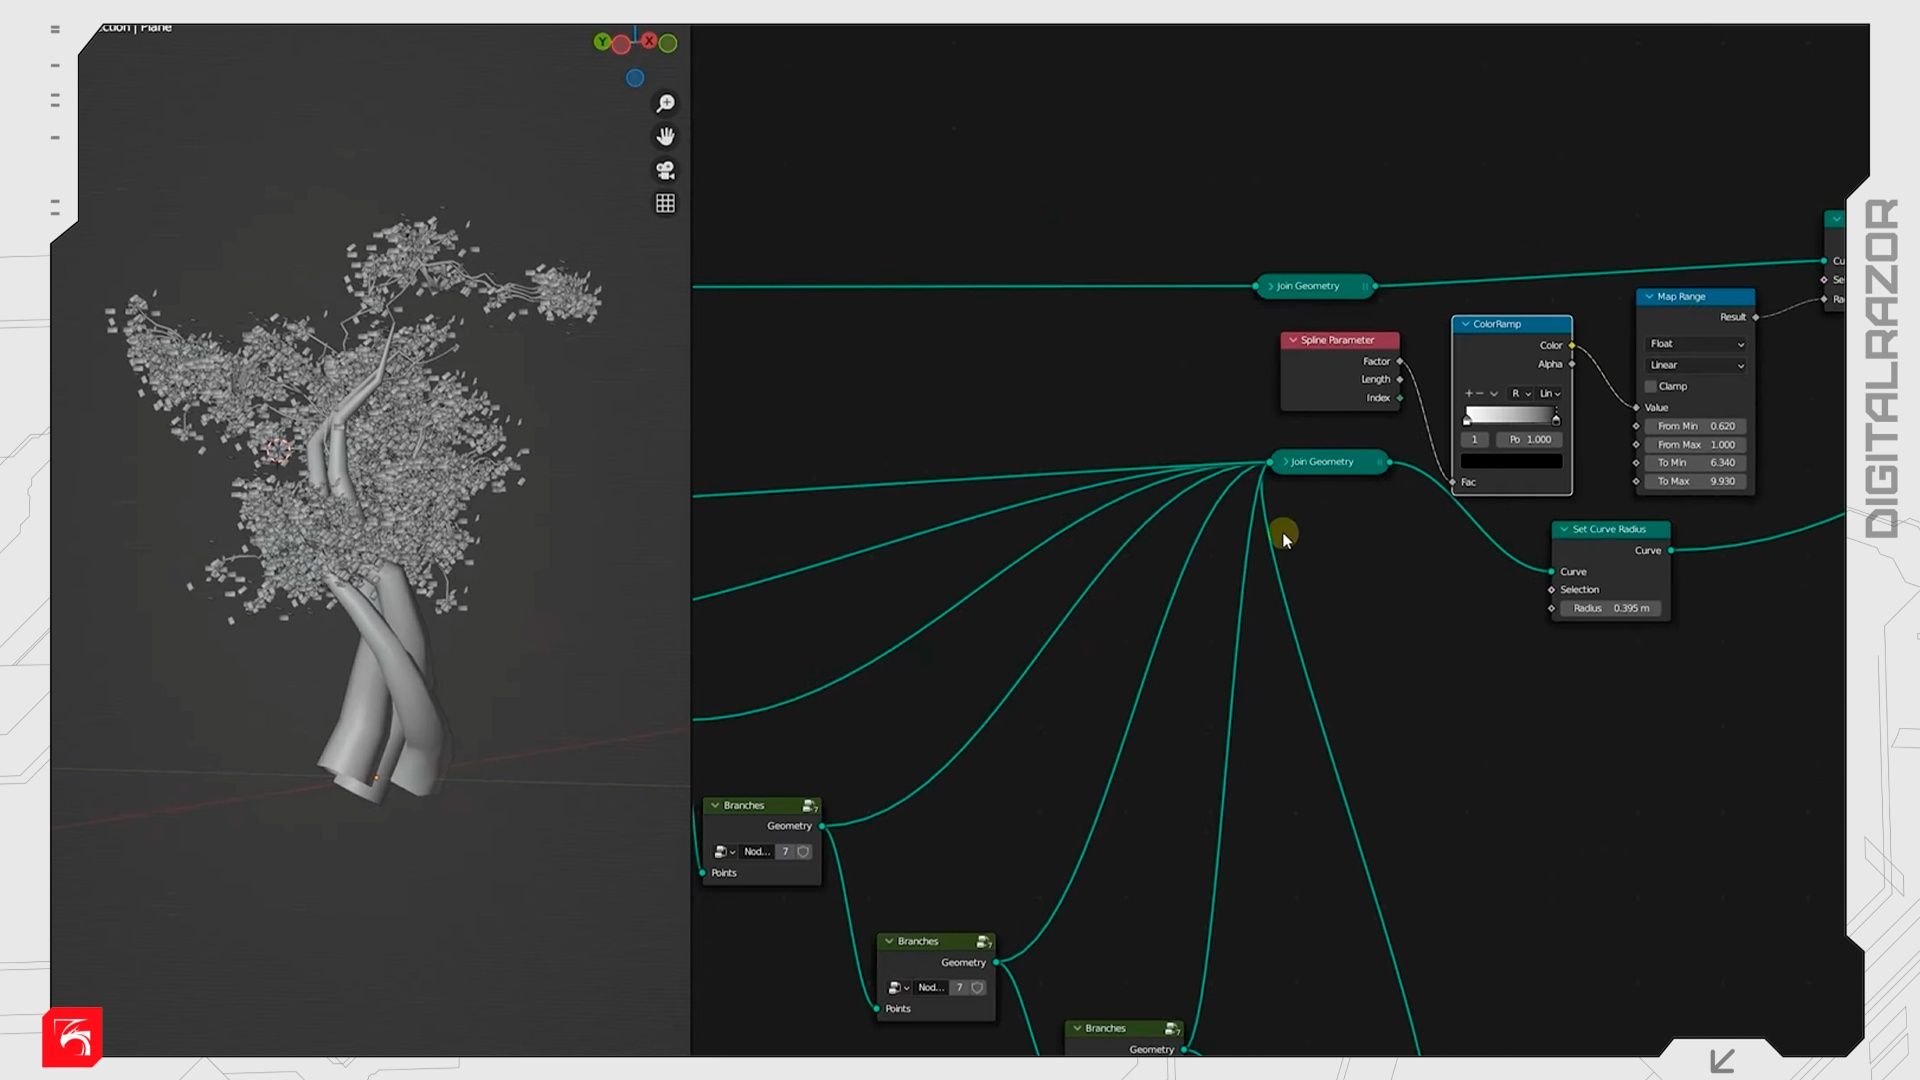Select the pan hand icon

pos(665,137)
